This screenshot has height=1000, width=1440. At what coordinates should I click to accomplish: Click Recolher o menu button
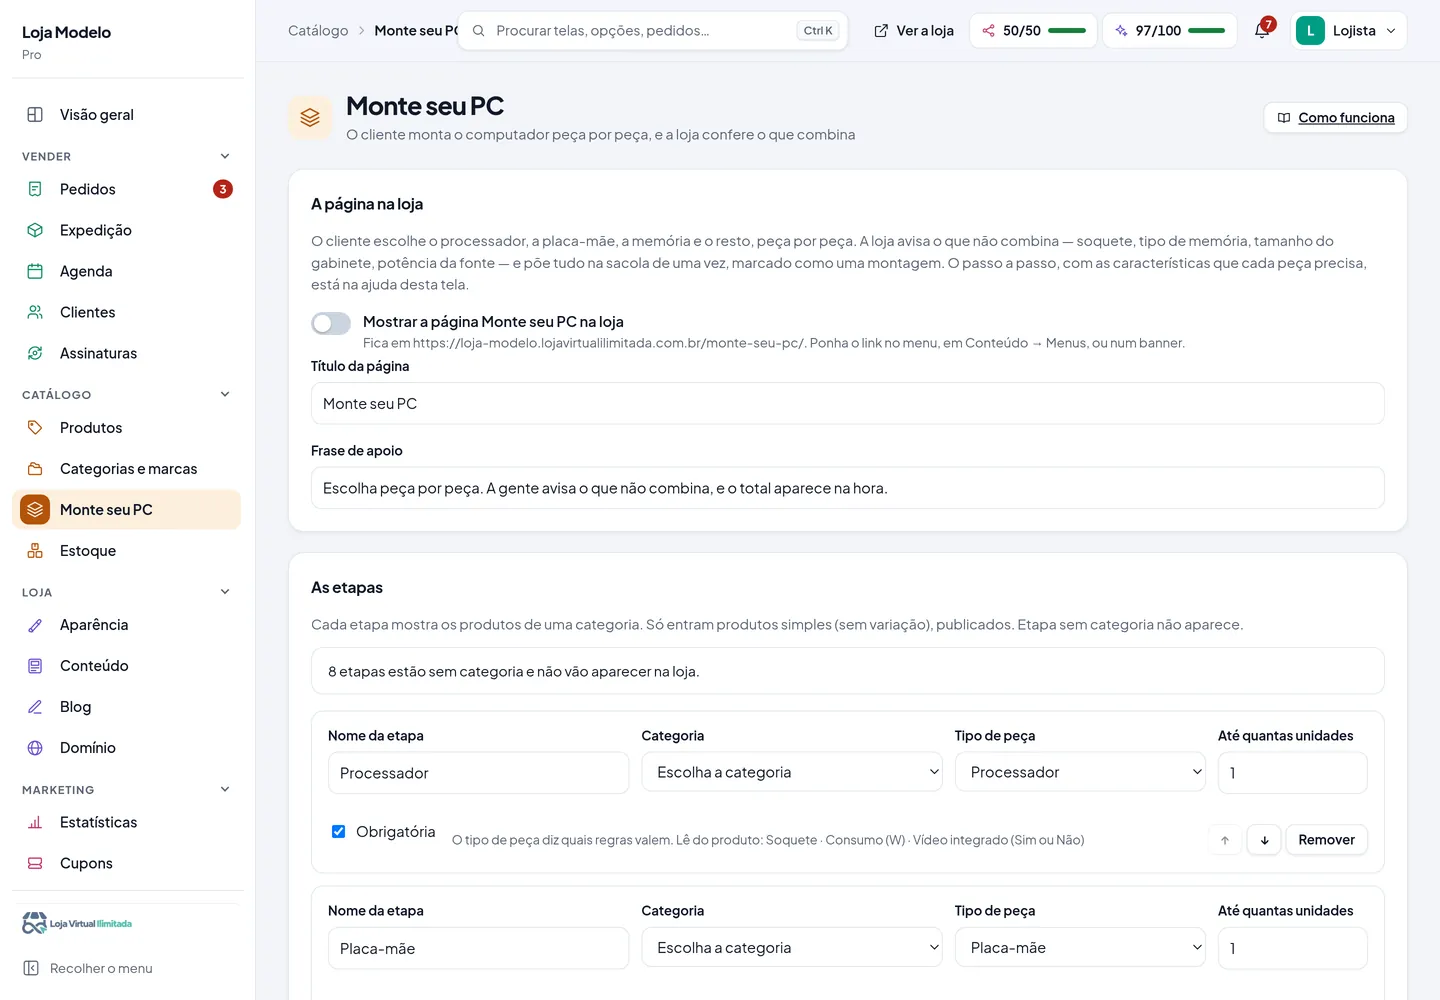click(x=88, y=968)
